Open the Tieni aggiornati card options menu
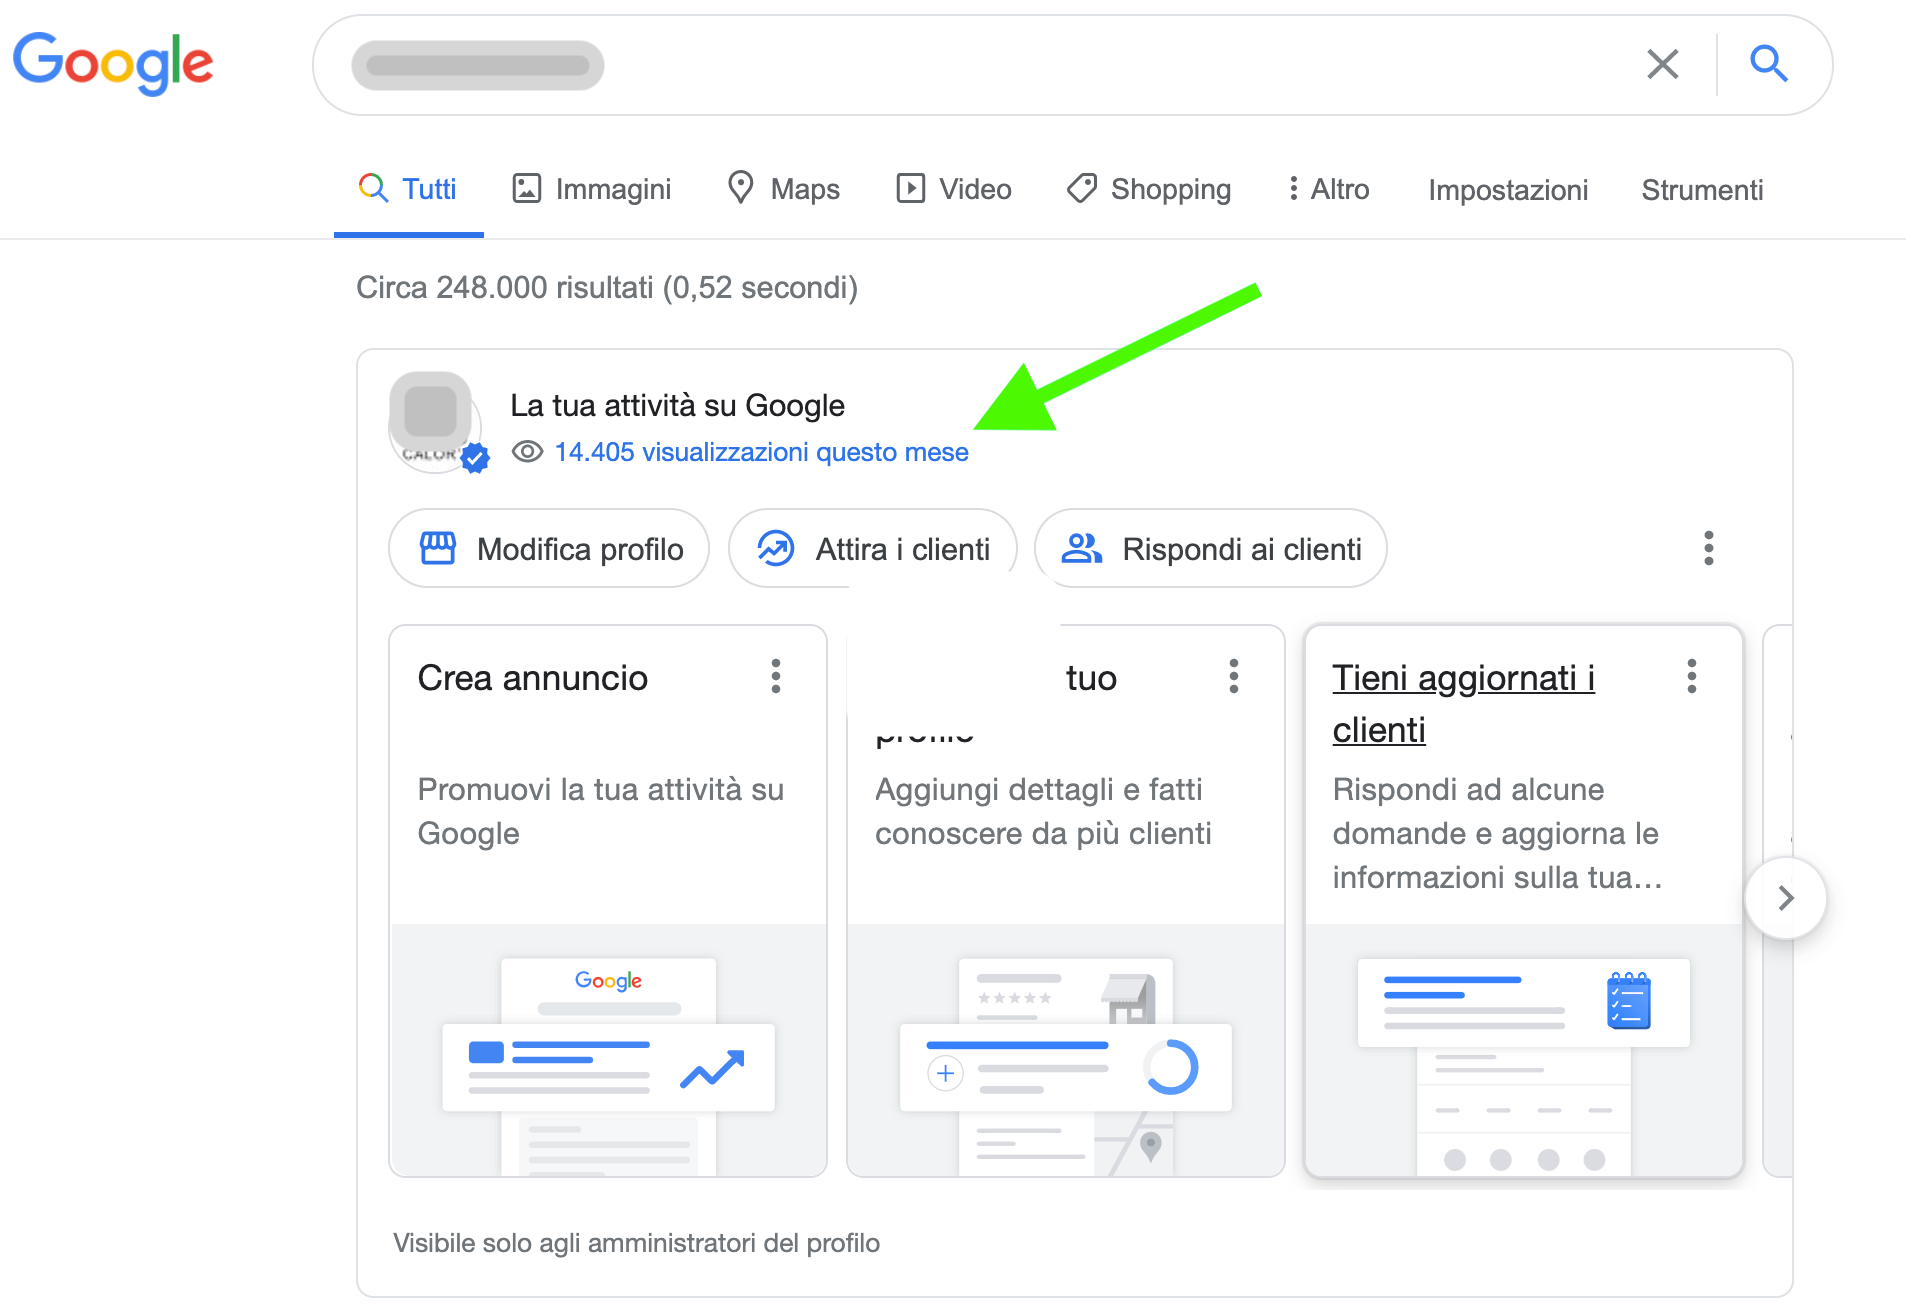The height and width of the screenshot is (1308, 1906). pyautogui.click(x=1692, y=677)
